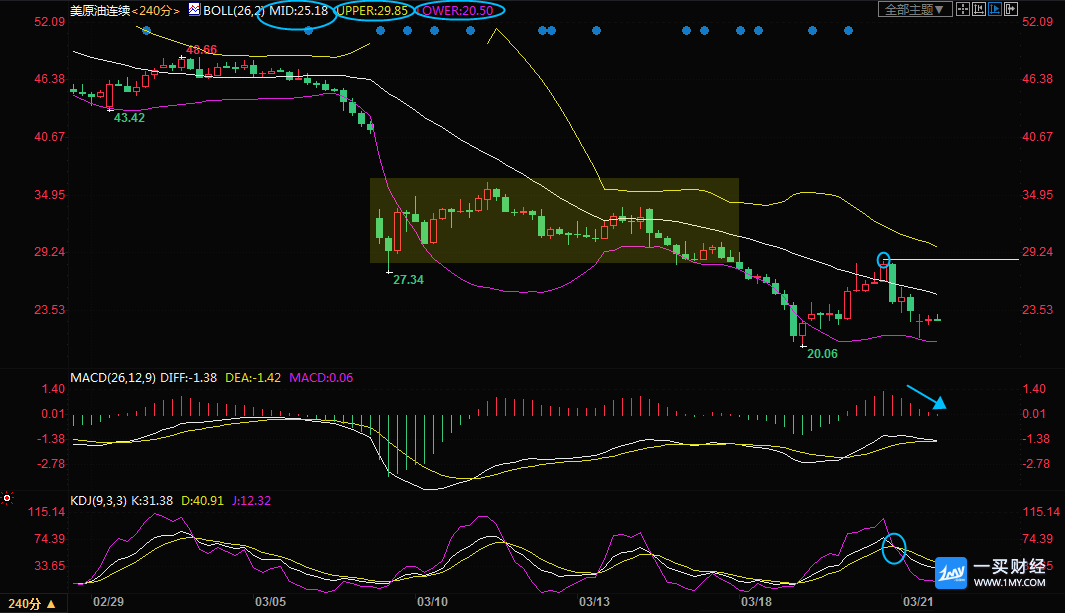Click the DEA:-1.42 readout
This screenshot has height=613, width=1065.
[253, 377]
